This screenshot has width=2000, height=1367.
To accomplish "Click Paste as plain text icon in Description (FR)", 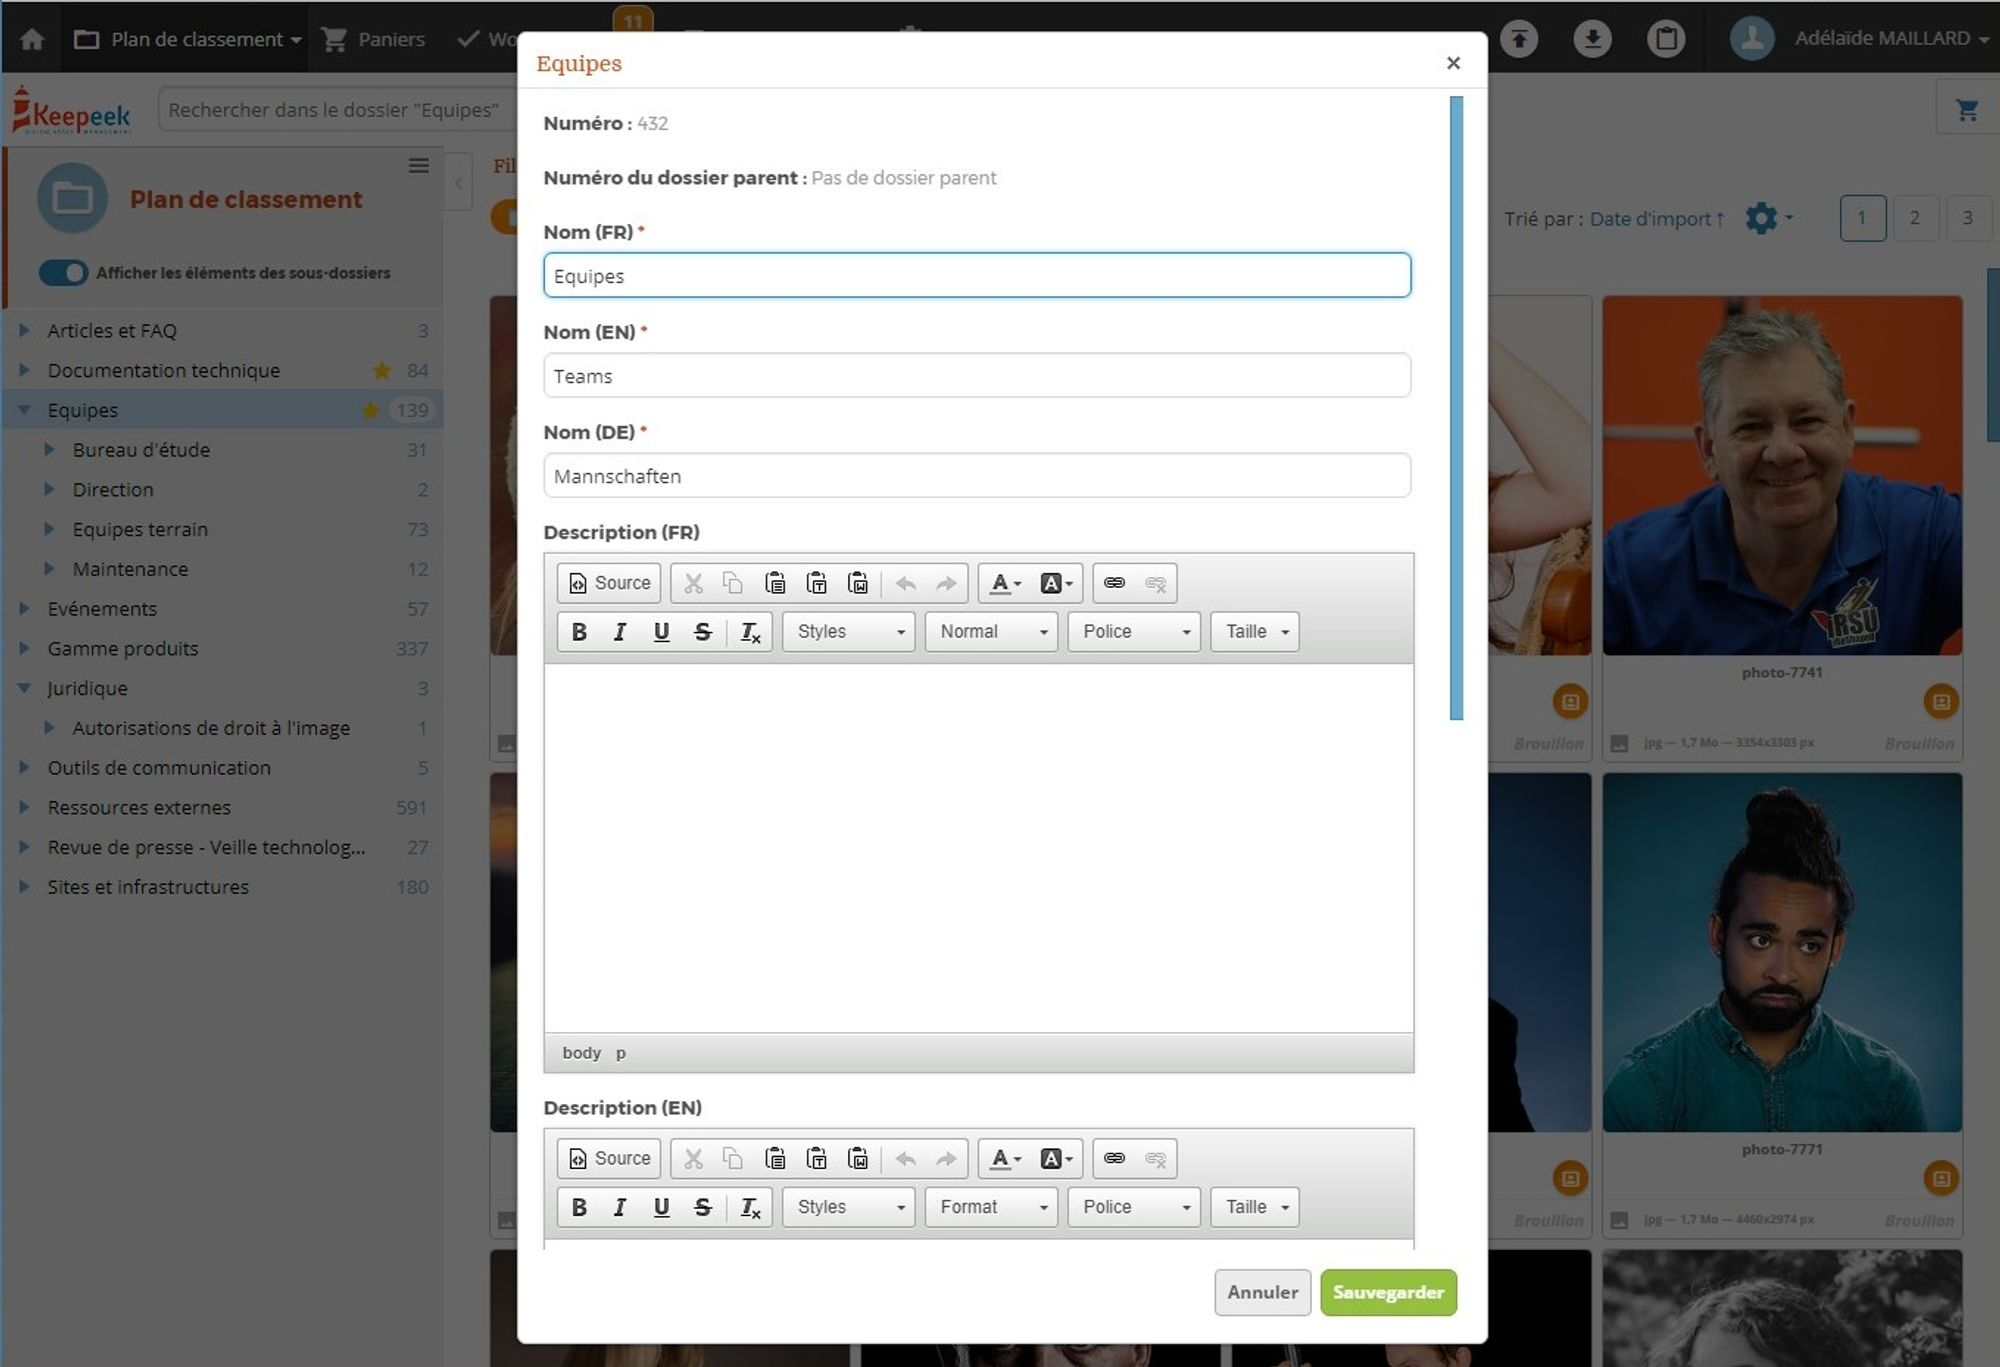I will pos(816,583).
